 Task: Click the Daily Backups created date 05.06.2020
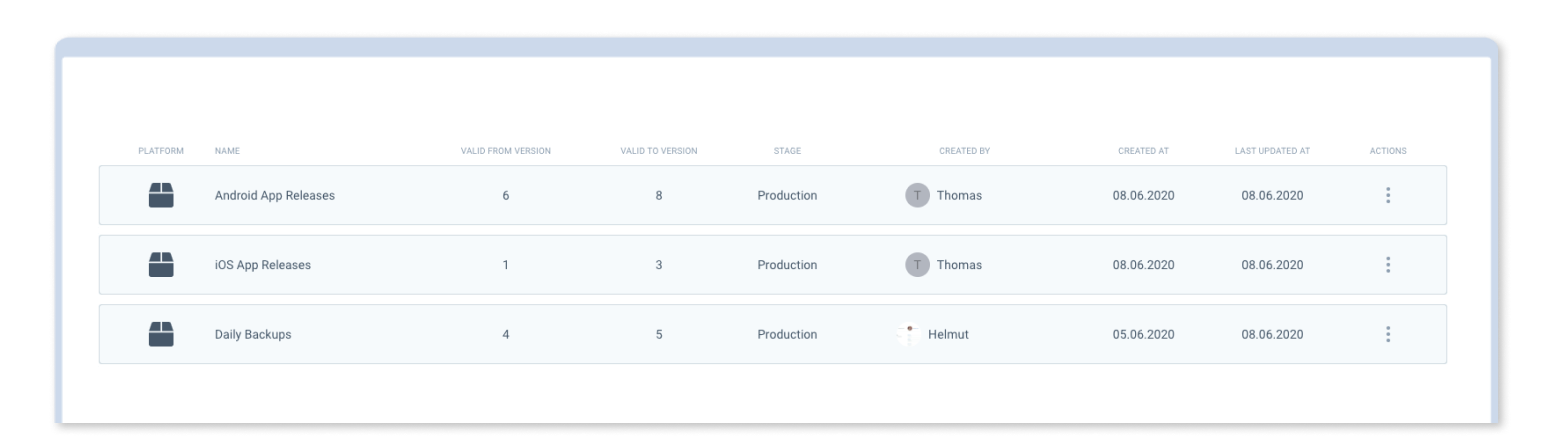1143,335
